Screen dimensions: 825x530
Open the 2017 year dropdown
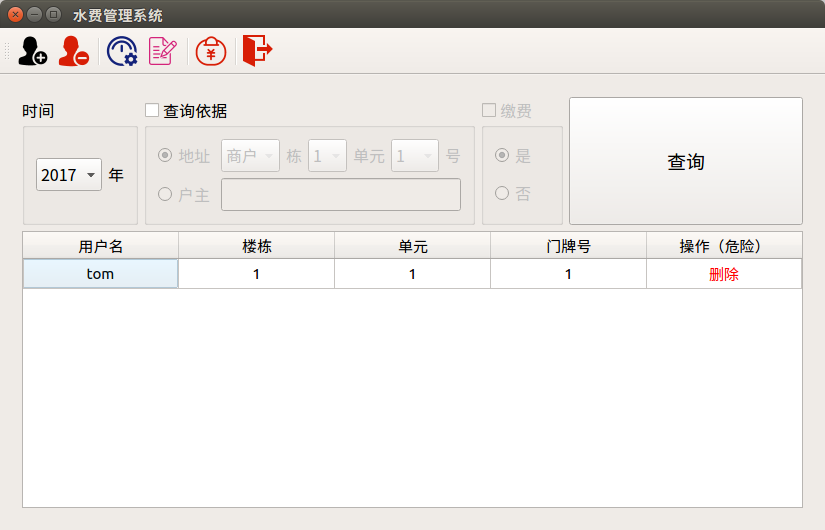[x=69, y=175]
